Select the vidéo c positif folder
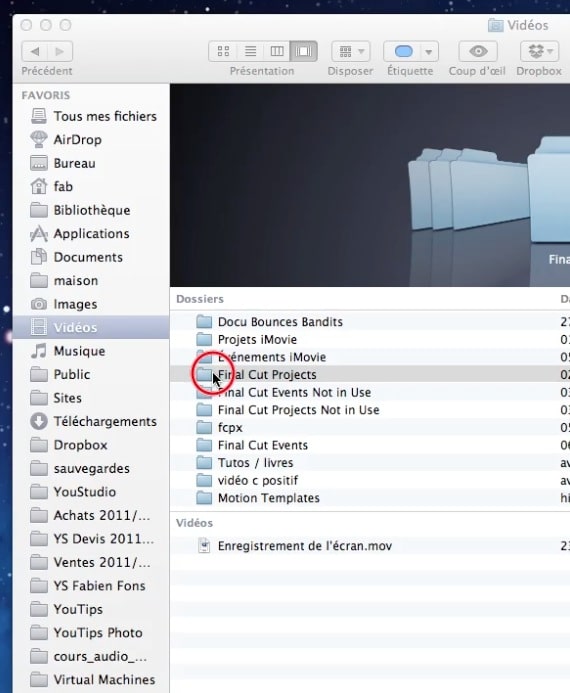This screenshot has height=693, width=570. click(370, 480)
